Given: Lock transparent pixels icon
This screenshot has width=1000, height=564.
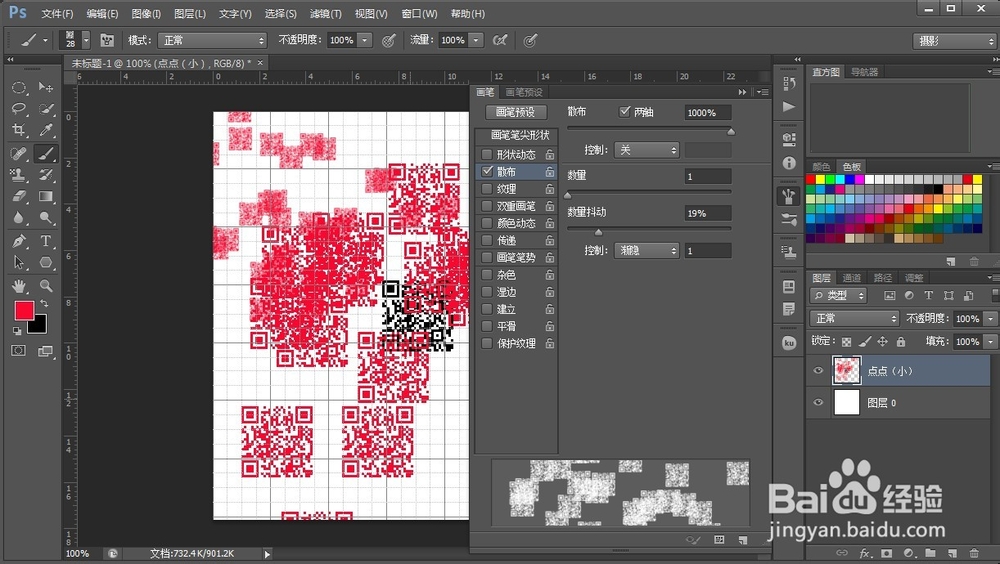Looking at the screenshot, I should pyautogui.click(x=846, y=342).
